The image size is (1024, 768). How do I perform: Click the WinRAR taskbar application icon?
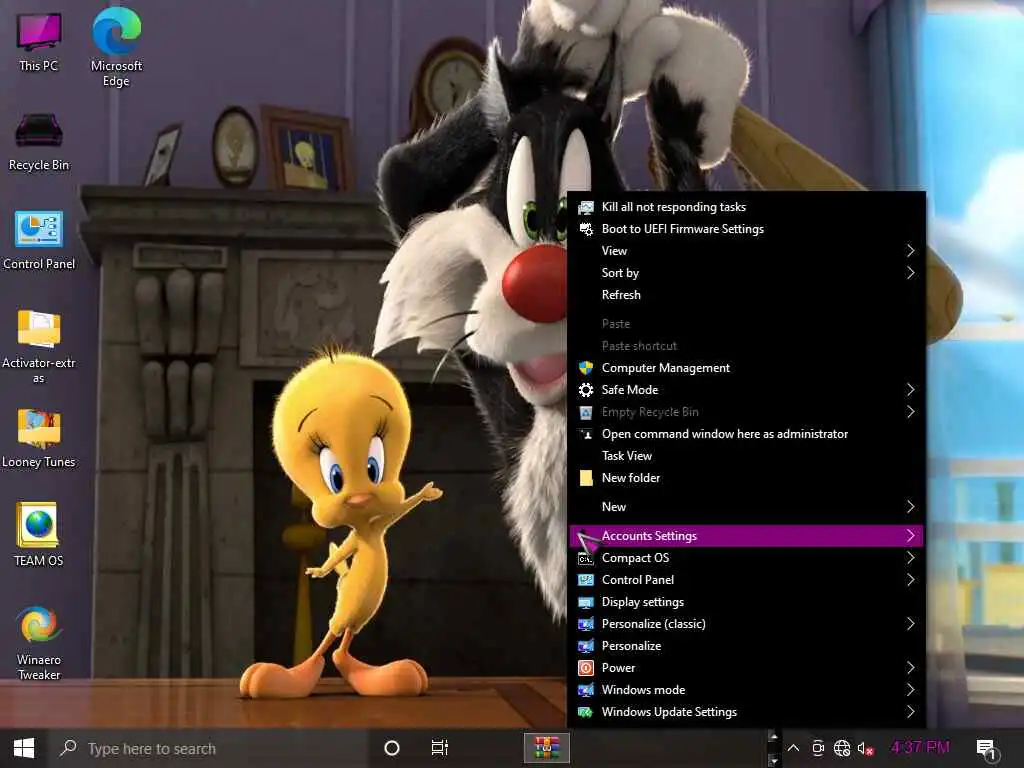coord(547,748)
